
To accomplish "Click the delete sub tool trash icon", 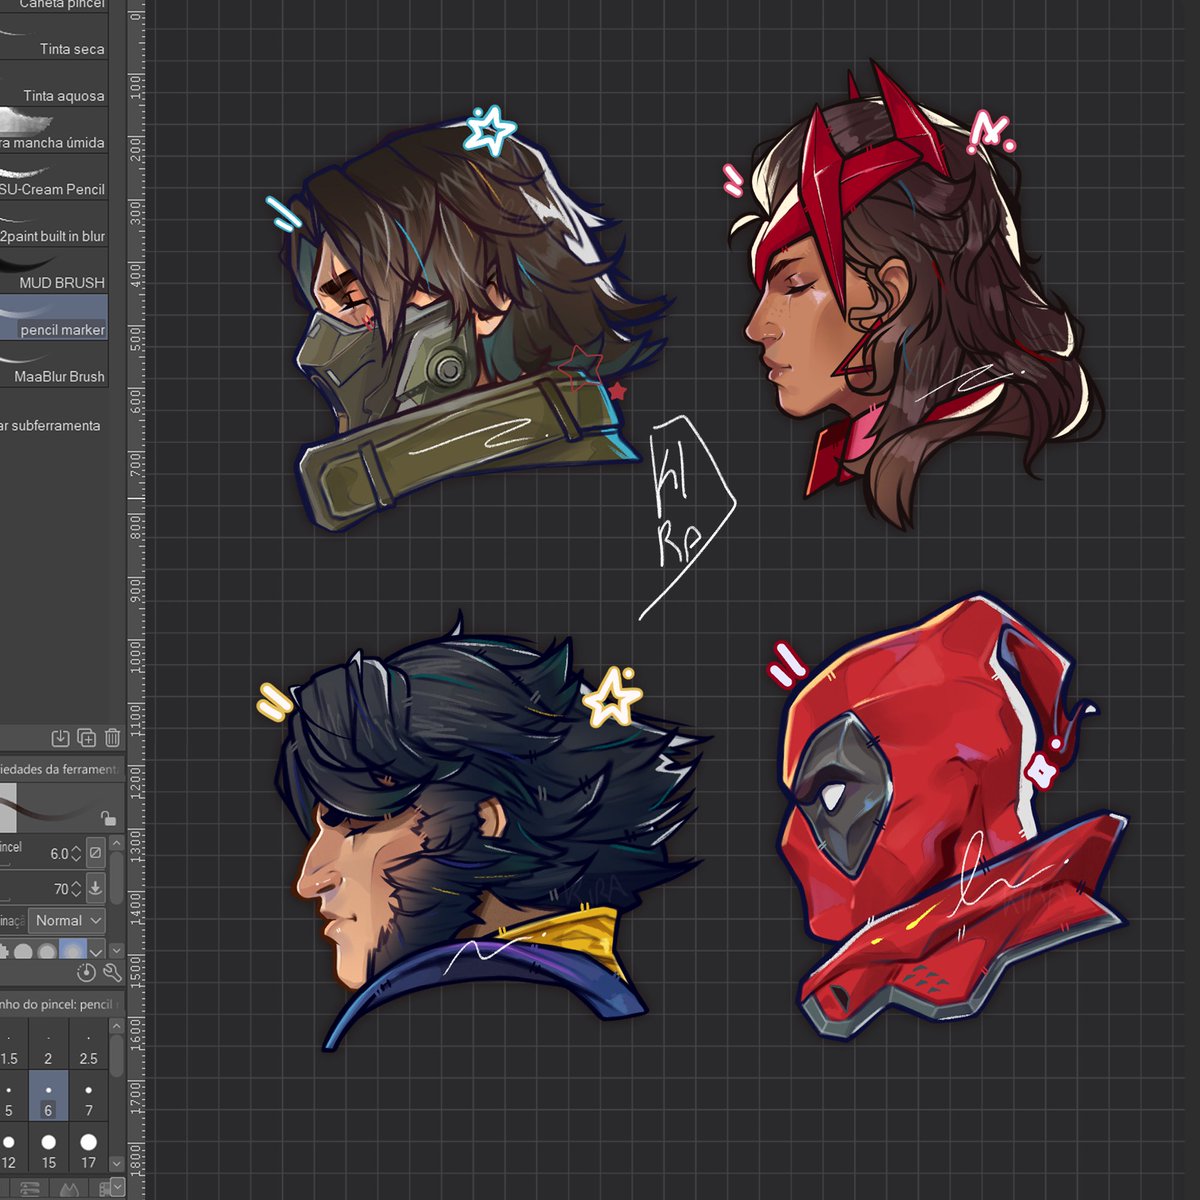I will tap(112, 738).
